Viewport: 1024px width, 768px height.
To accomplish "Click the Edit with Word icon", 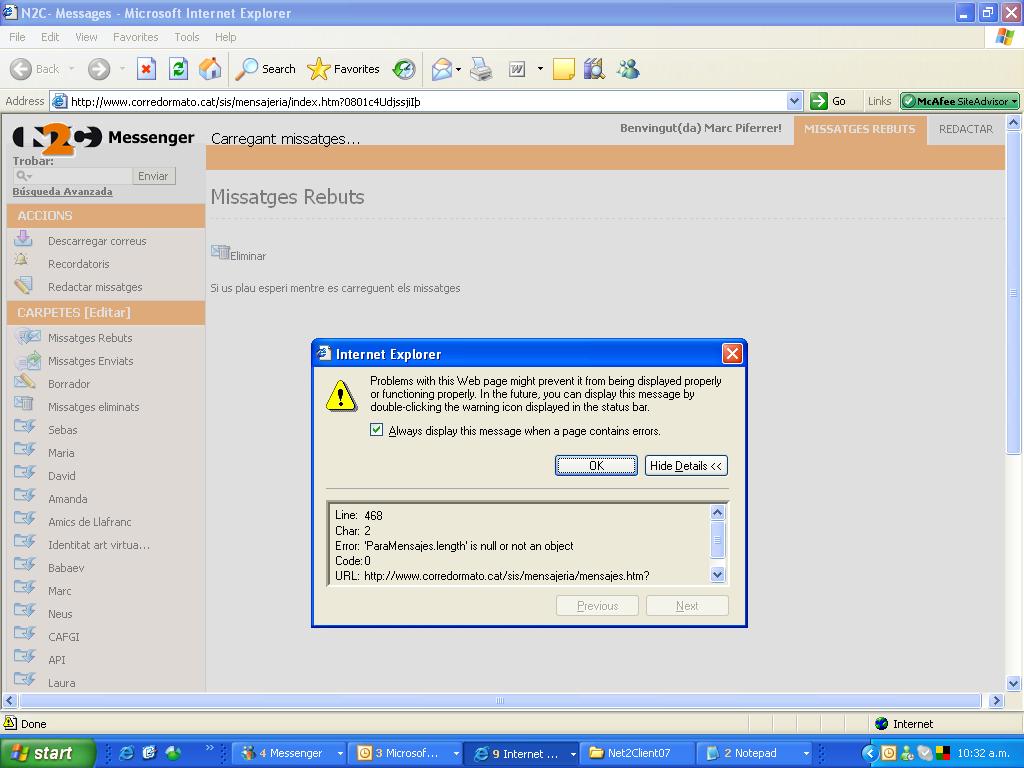I will (x=517, y=69).
